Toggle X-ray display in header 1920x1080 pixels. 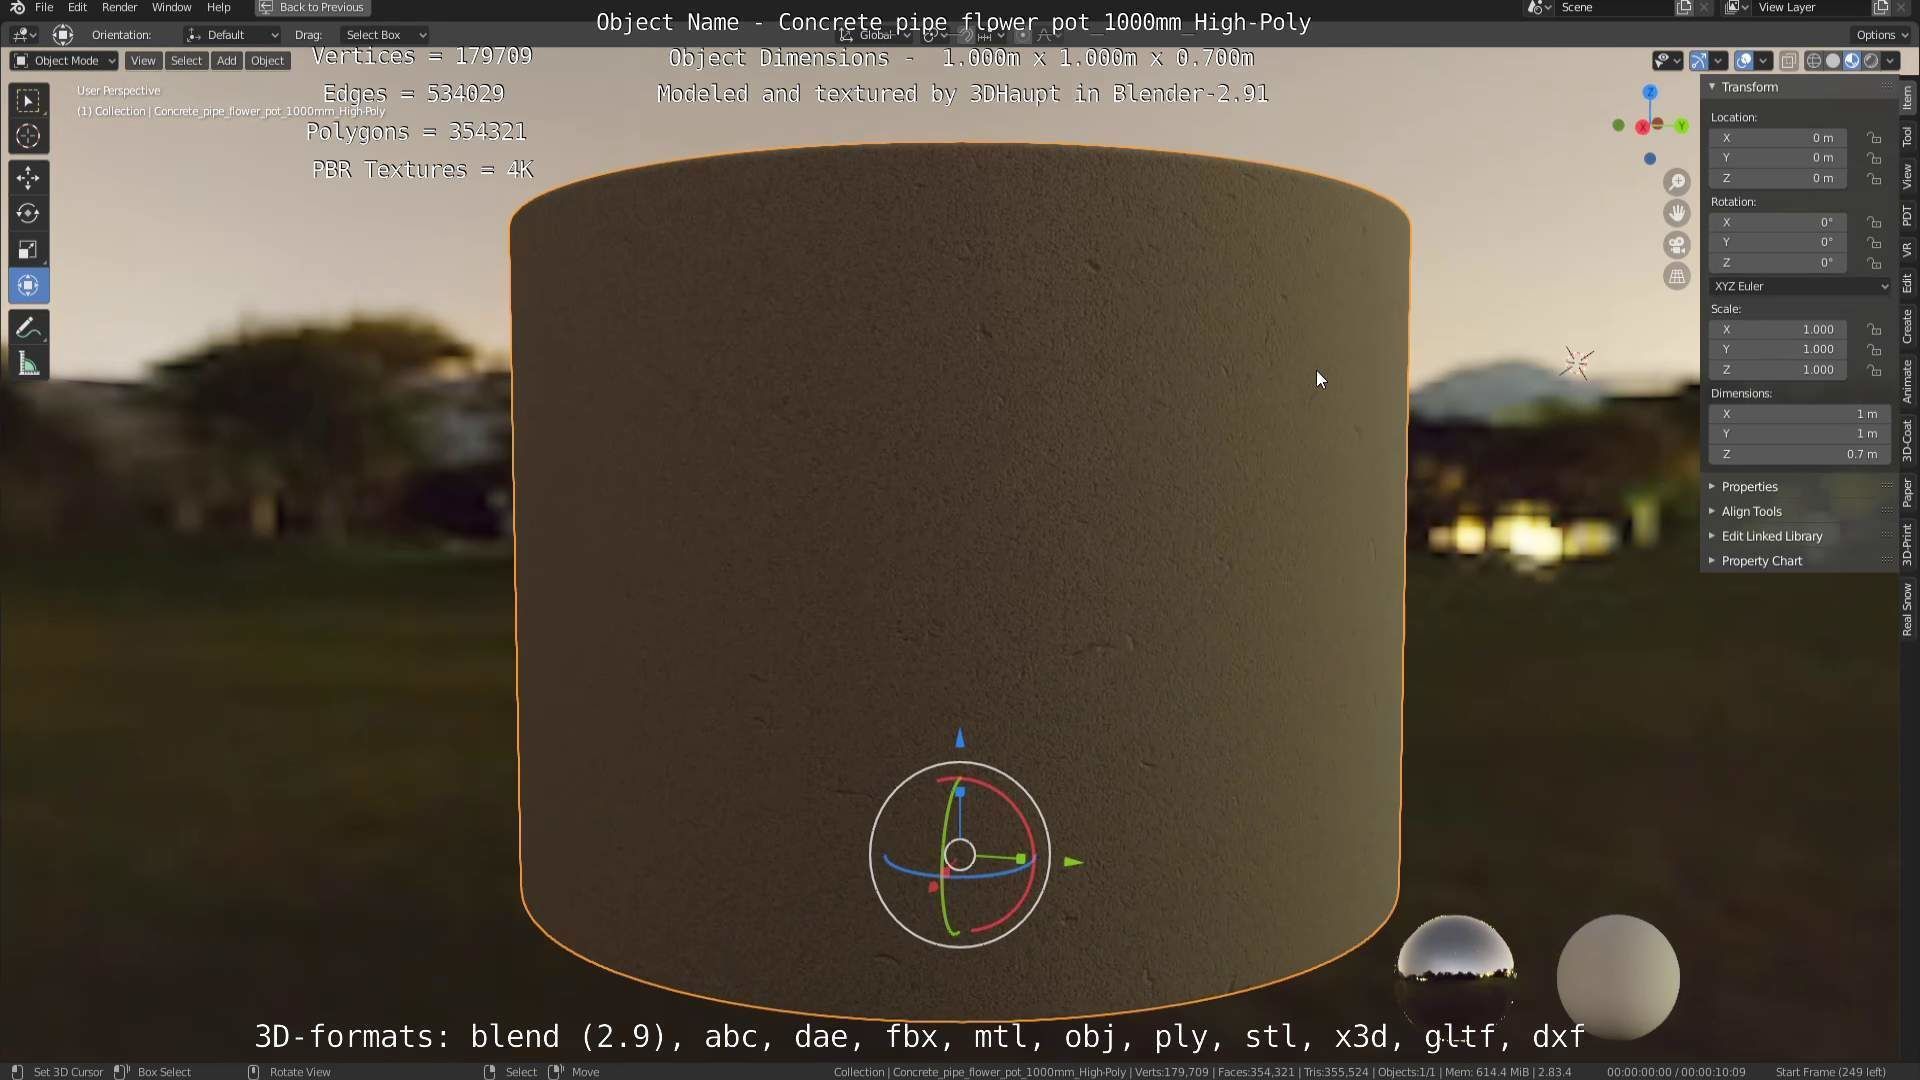pyautogui.click(x=1789, y=61)
